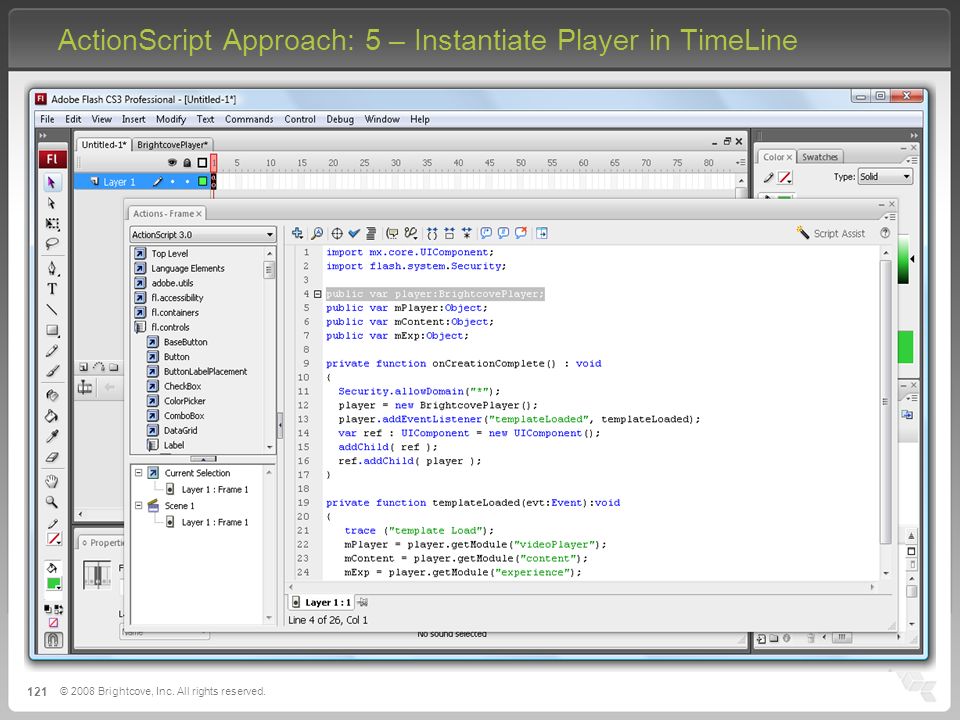The height and width of the screenshot is (720, 960).
Task: Open the Commands menu
Action: [249, 119]
